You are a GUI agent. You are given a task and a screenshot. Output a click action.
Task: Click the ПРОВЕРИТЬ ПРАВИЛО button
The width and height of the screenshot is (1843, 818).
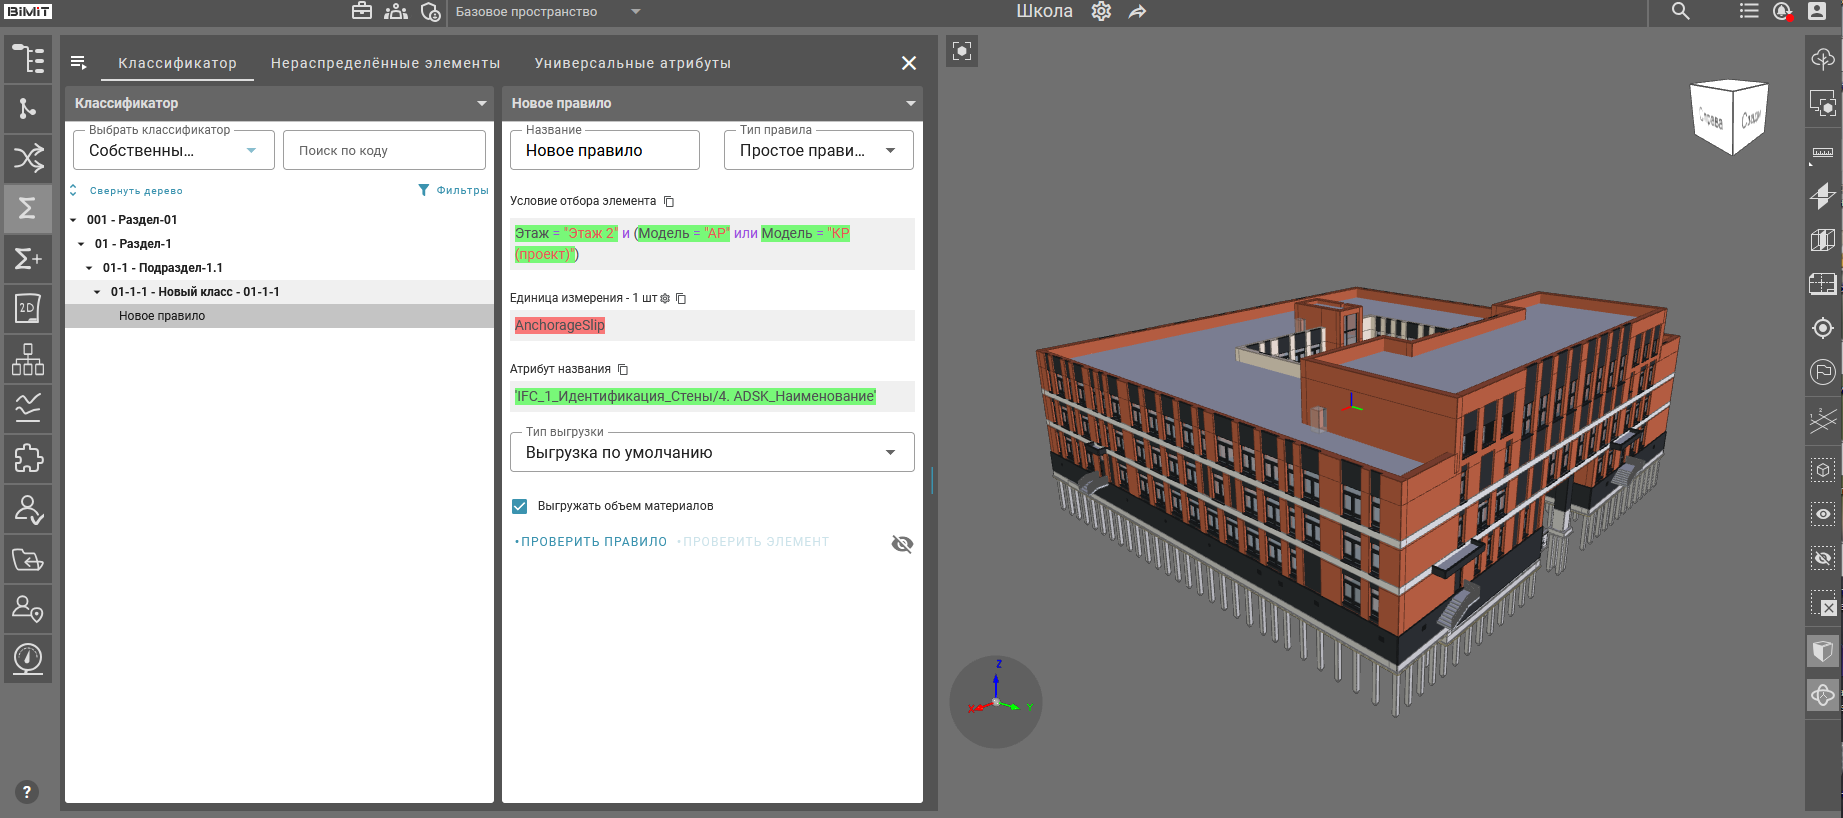593,542
